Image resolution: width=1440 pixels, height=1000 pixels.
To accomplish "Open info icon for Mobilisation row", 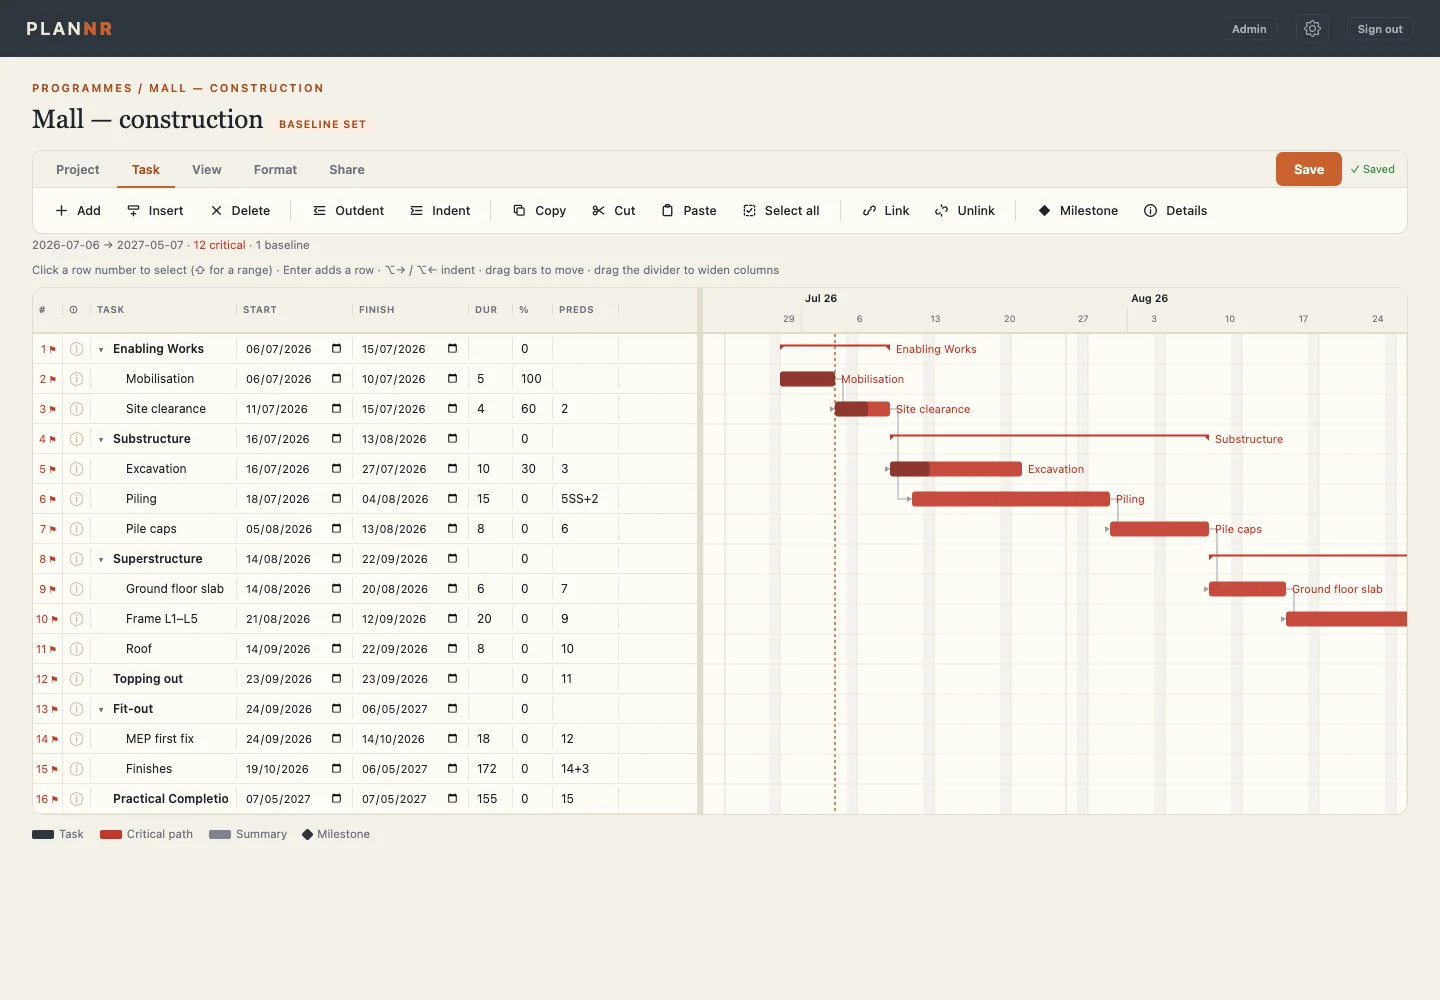I will click(76, 379).
